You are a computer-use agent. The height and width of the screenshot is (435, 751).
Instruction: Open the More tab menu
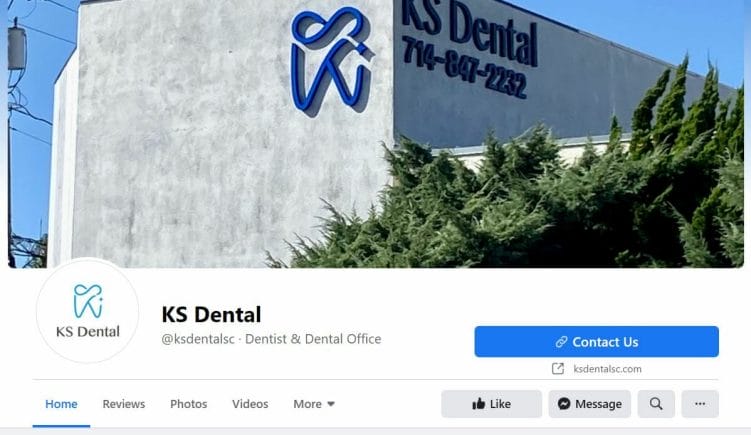click(314, 404)
